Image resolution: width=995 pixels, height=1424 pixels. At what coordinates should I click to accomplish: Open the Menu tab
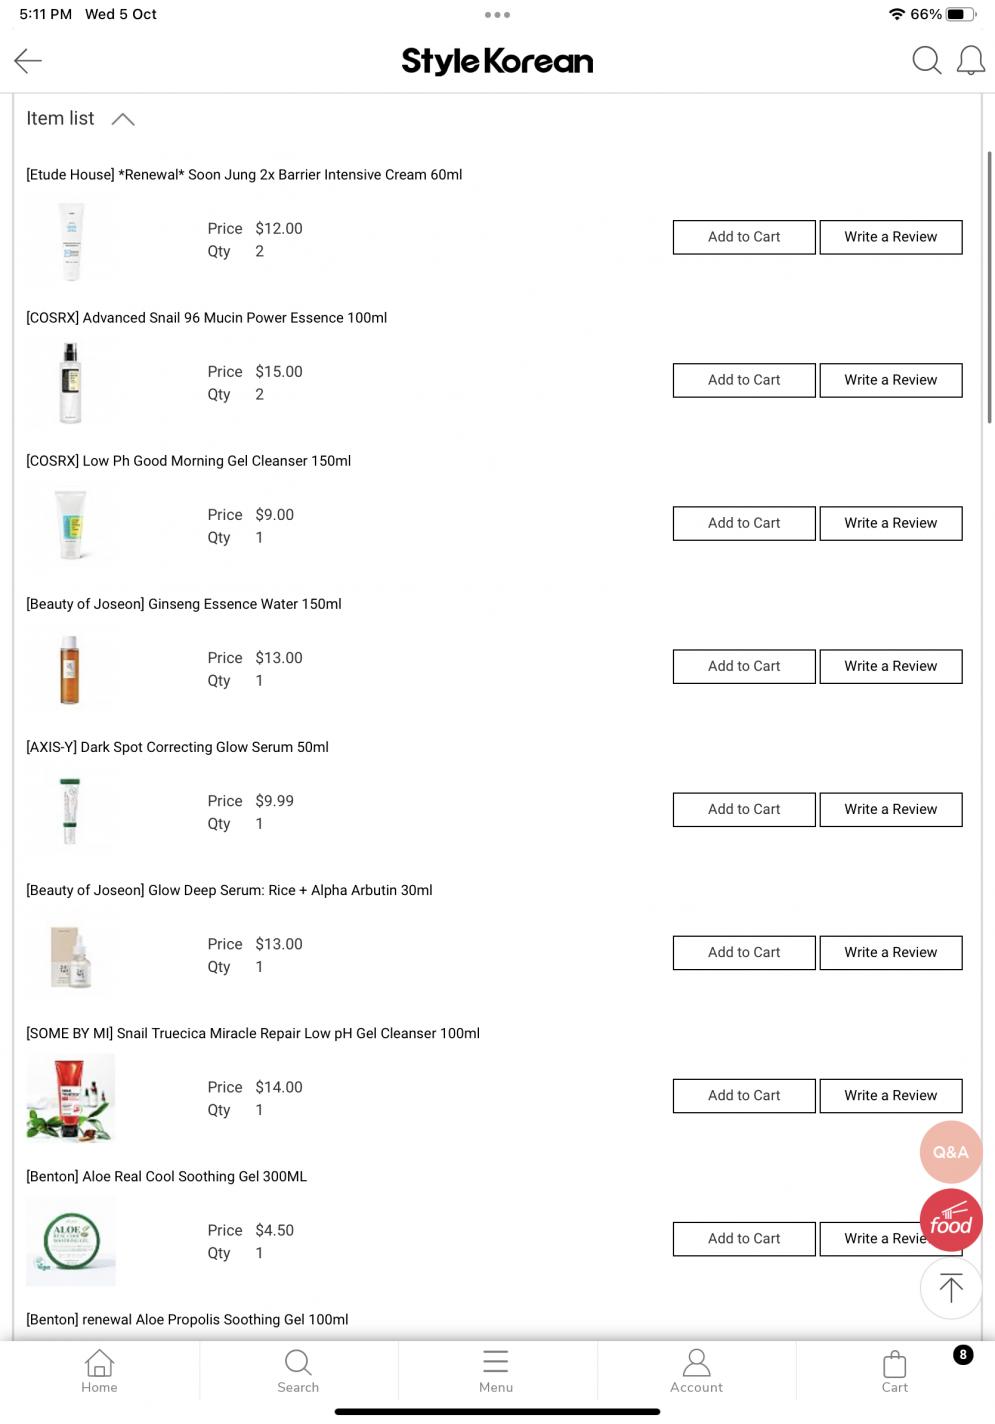click(496, 1370)
